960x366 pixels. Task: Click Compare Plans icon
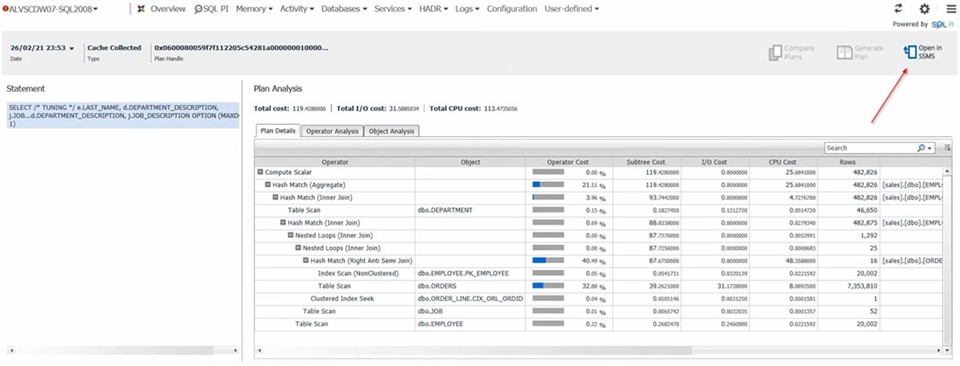pyautogui.click(x=775, y=53)
